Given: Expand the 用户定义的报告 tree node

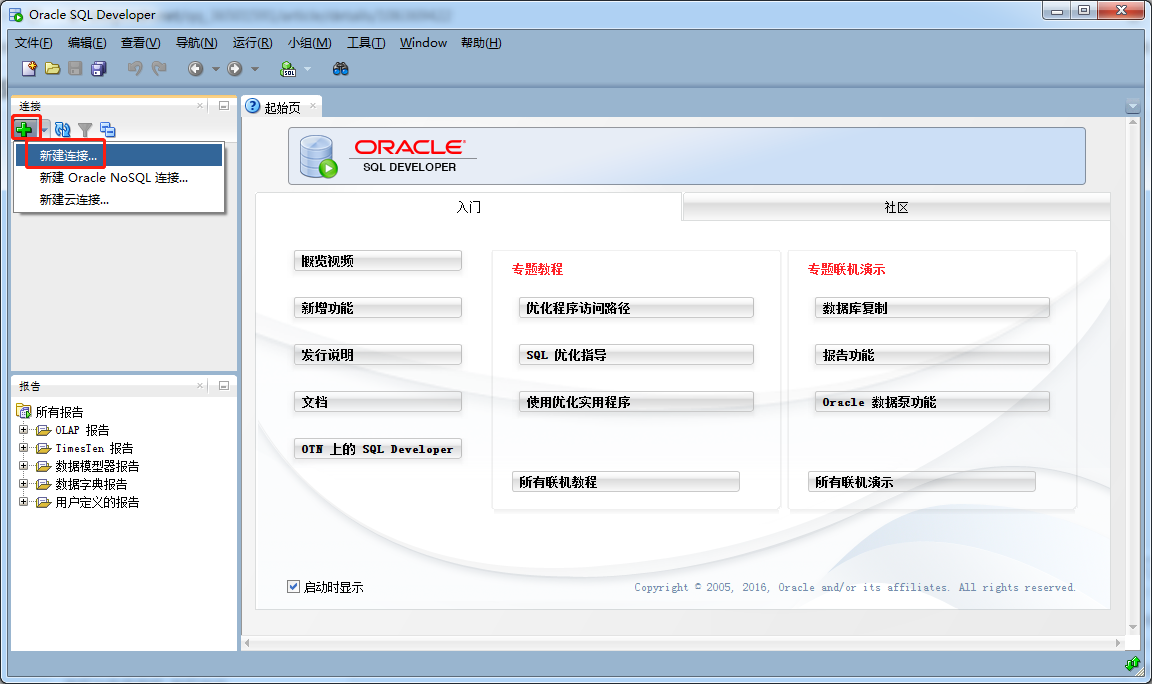Looking at the screenshot, I should (x=24, y=502).
